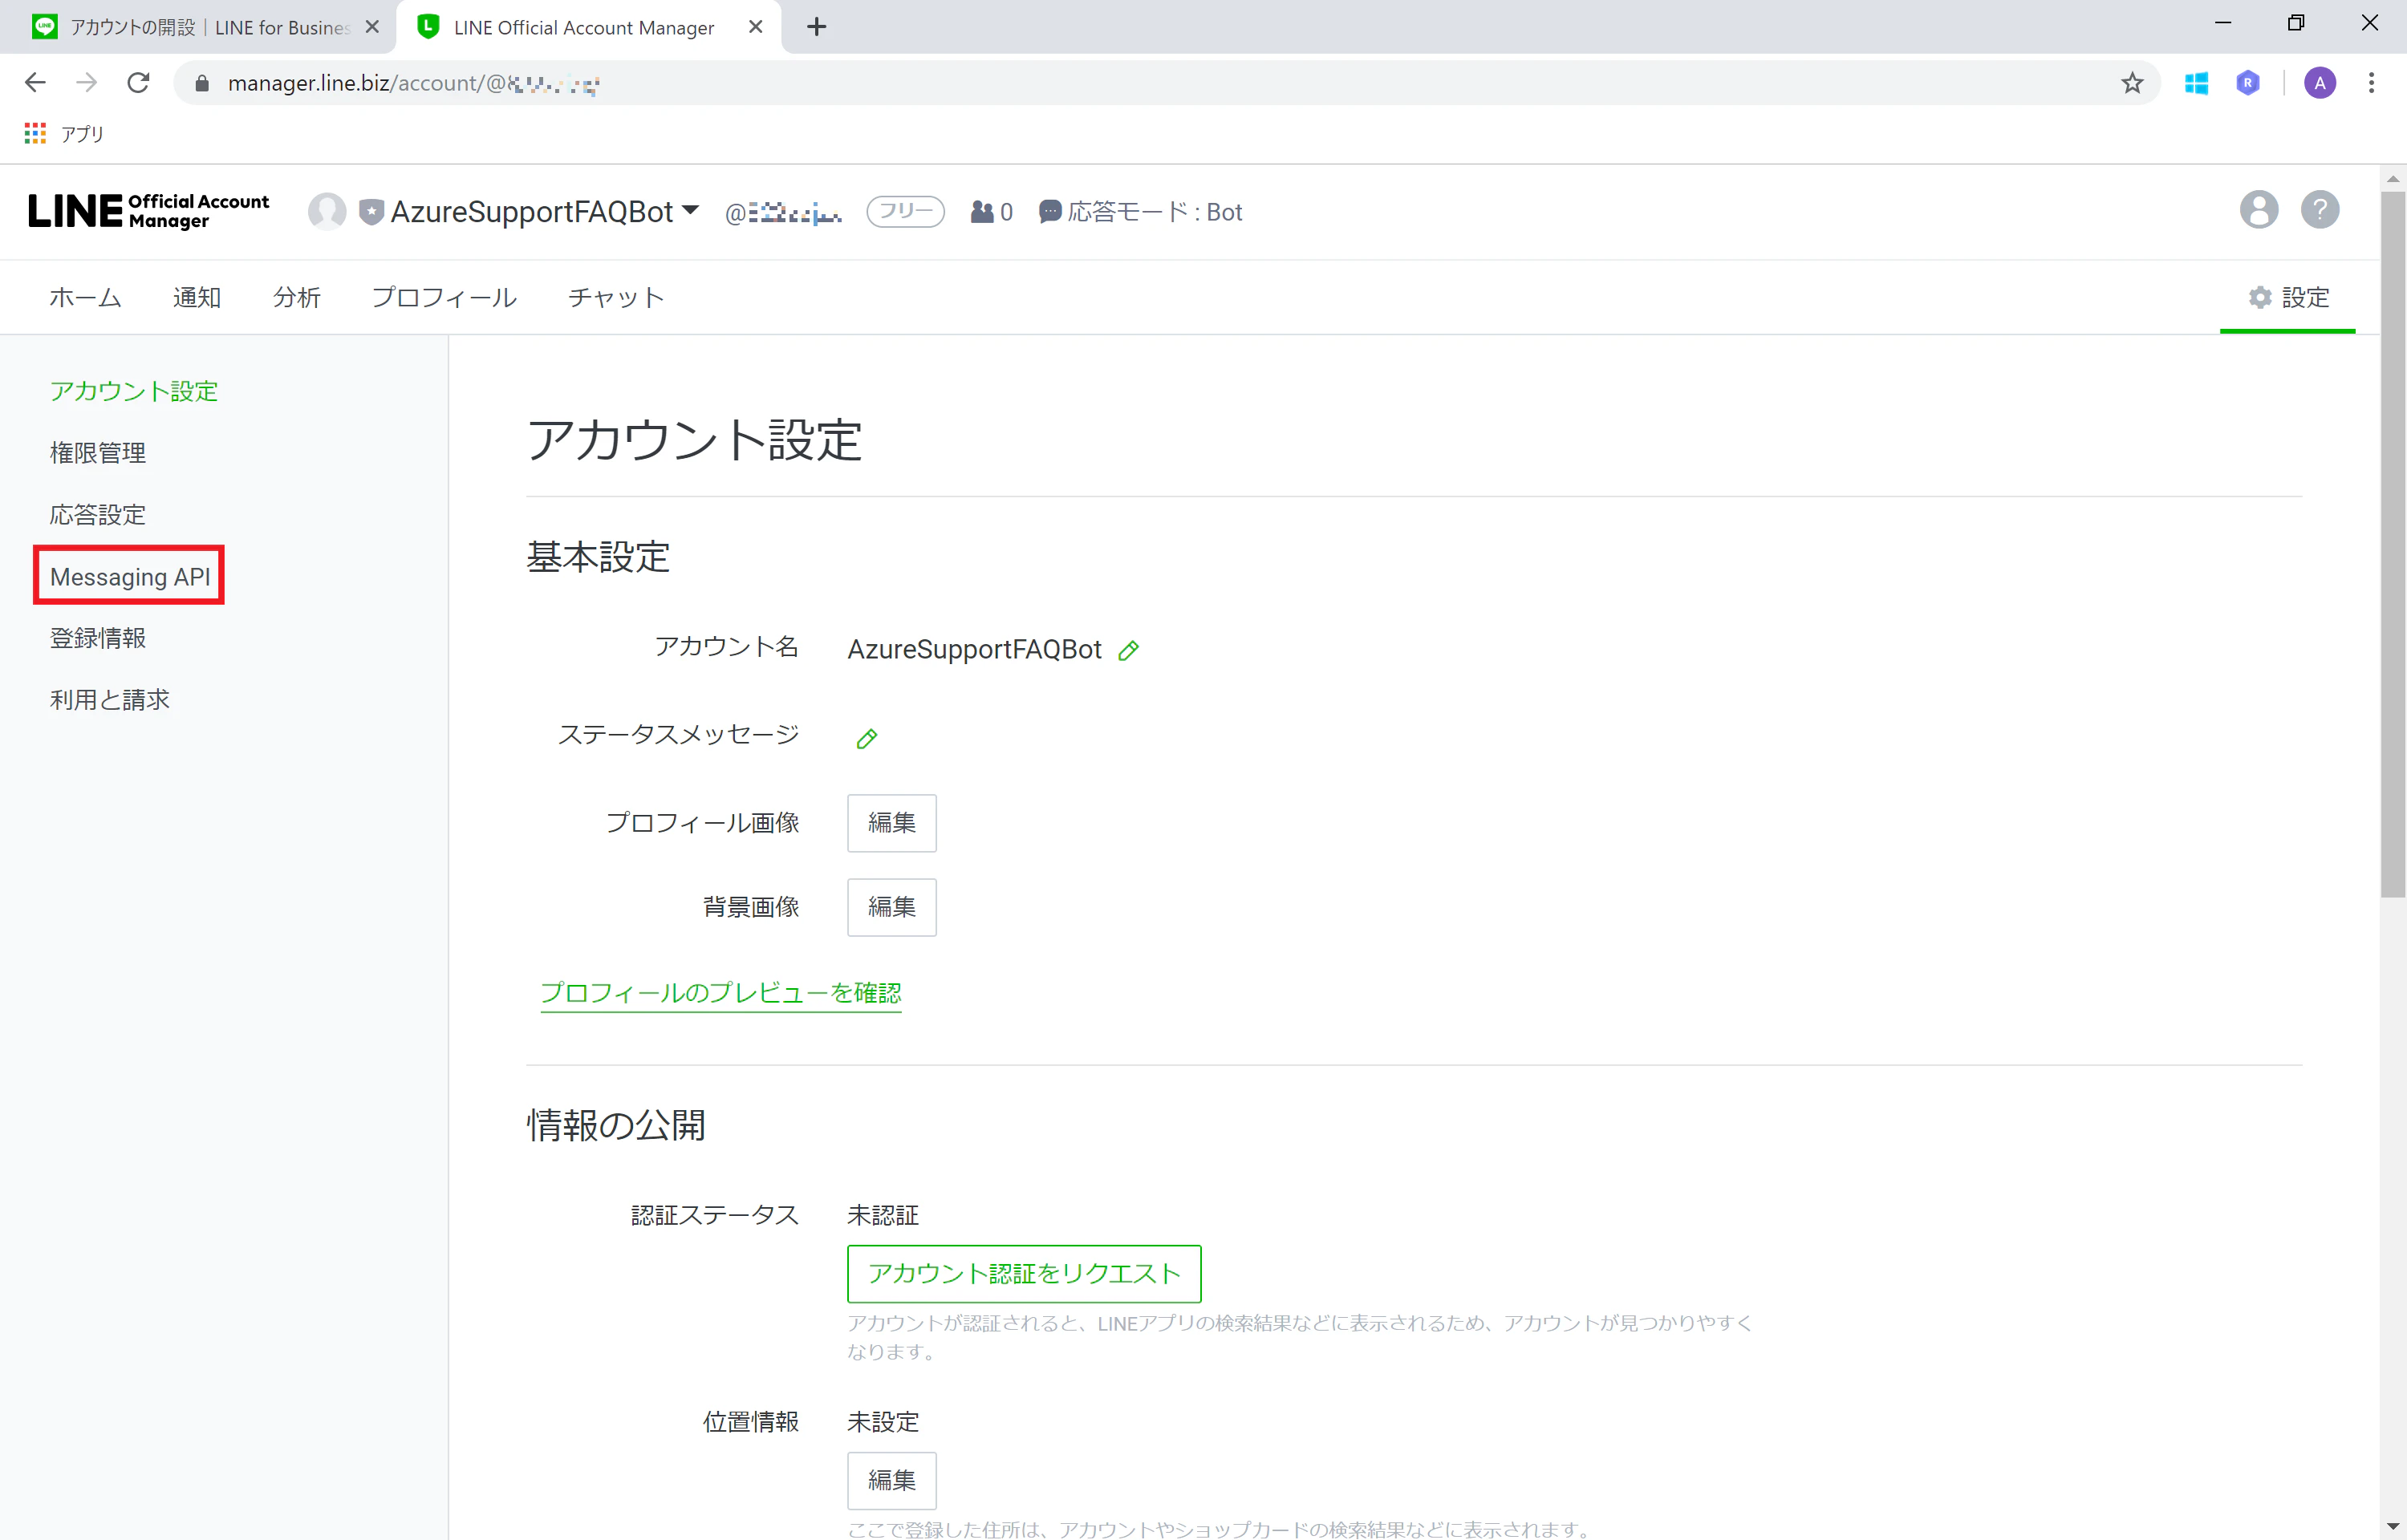Click the 応答モード : Bot chat indicator

point(1140,212)
